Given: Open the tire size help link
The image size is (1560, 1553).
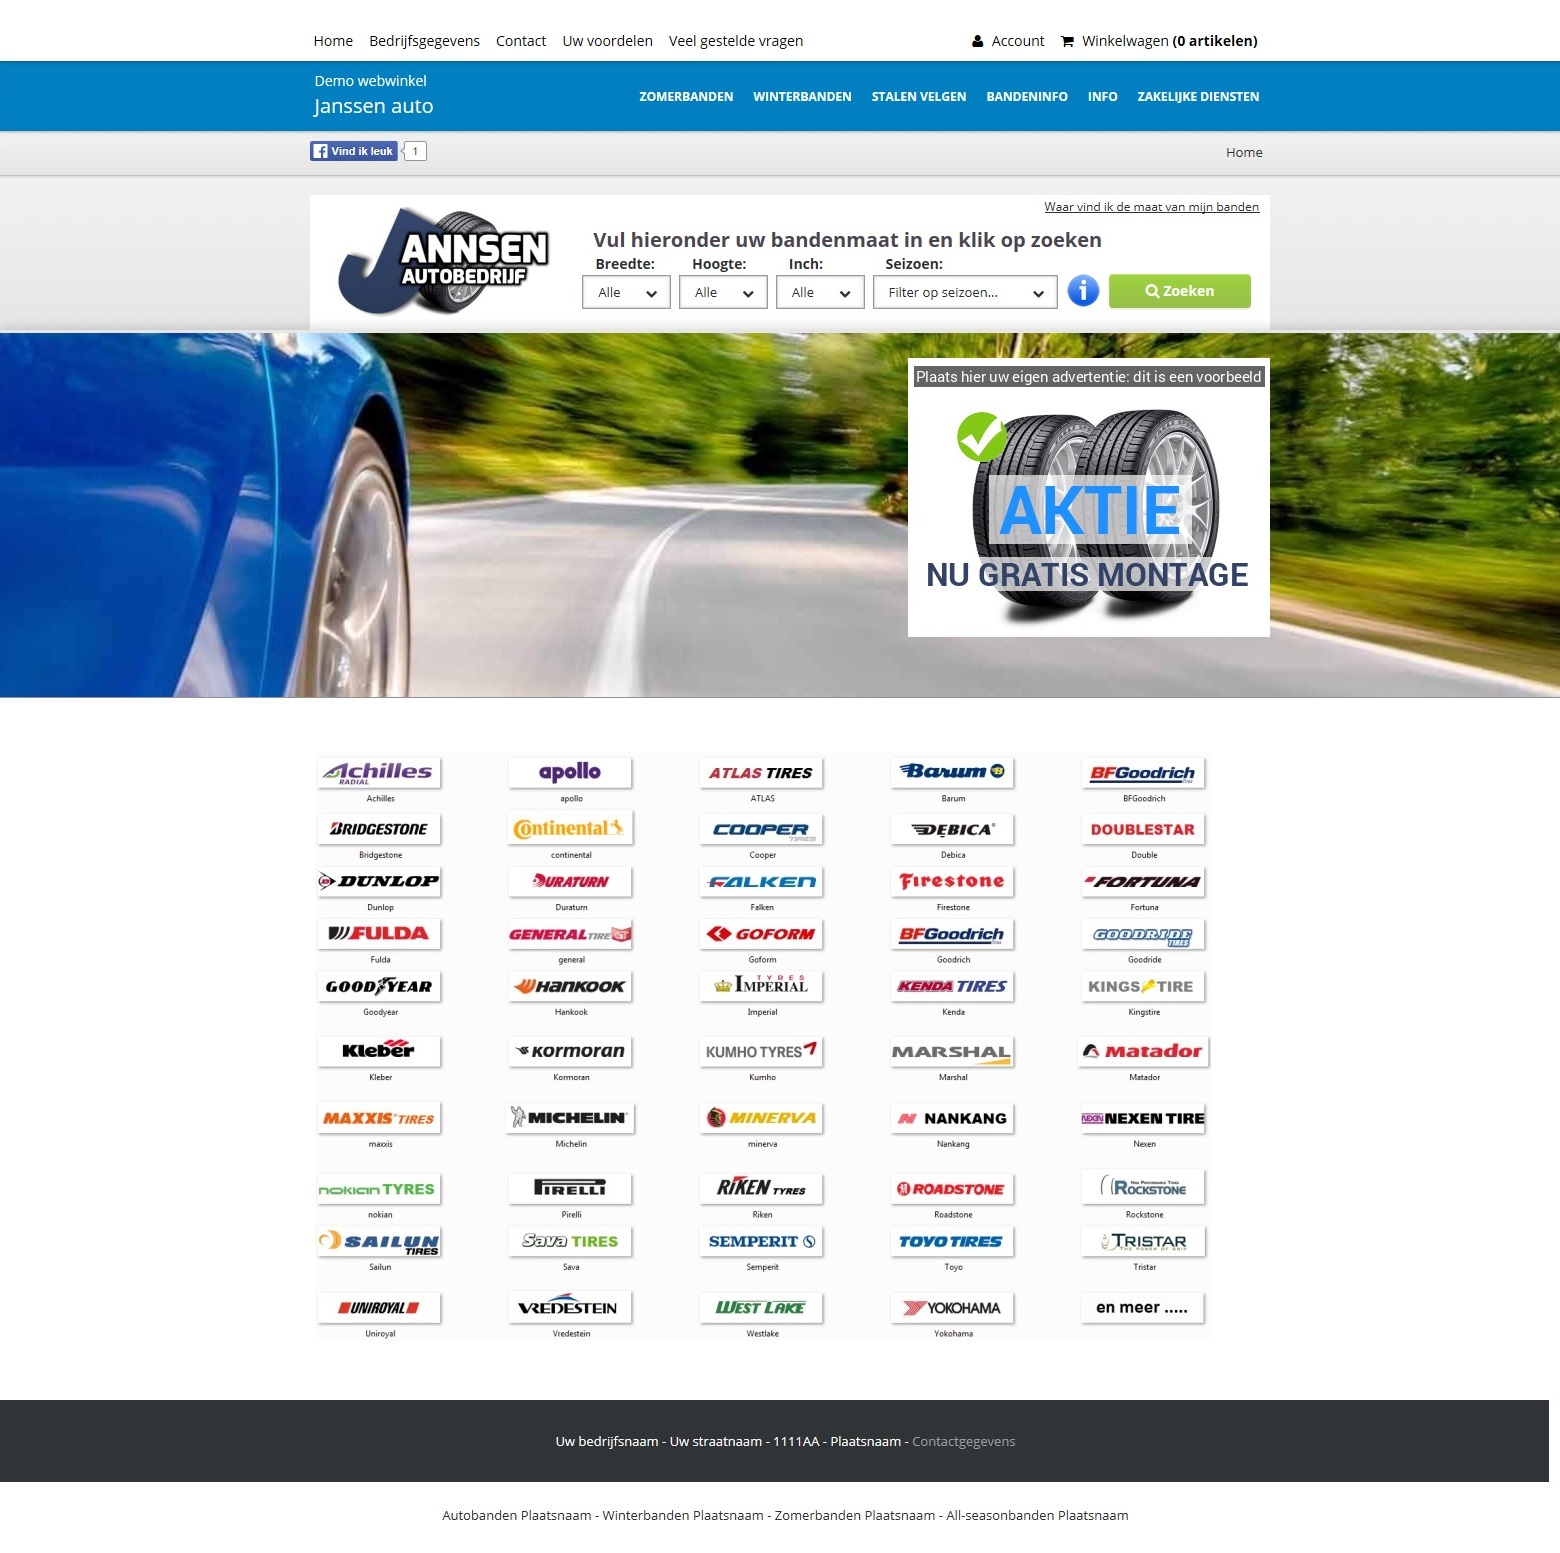Looking at the screenshot, I should click(x=1152, y=207).
